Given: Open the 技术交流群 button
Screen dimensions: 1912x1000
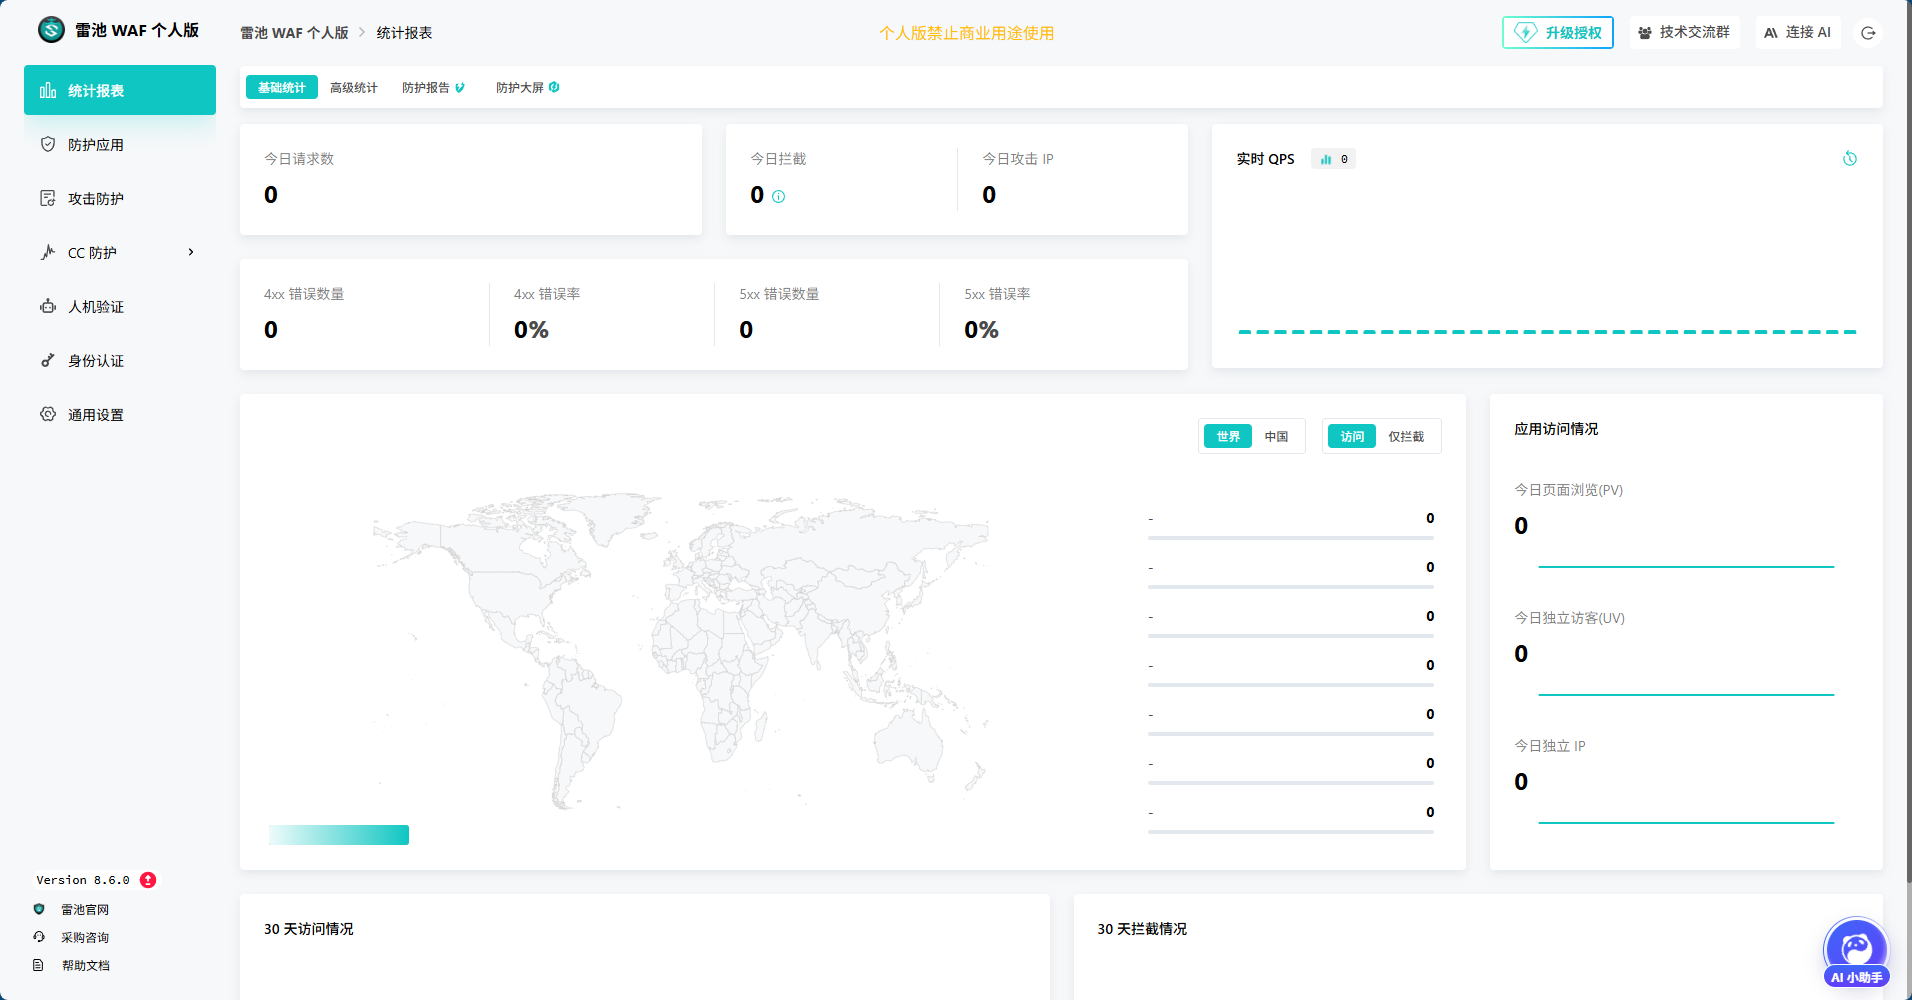Looking at the screenshot, I should click(x=1684, y=32).
